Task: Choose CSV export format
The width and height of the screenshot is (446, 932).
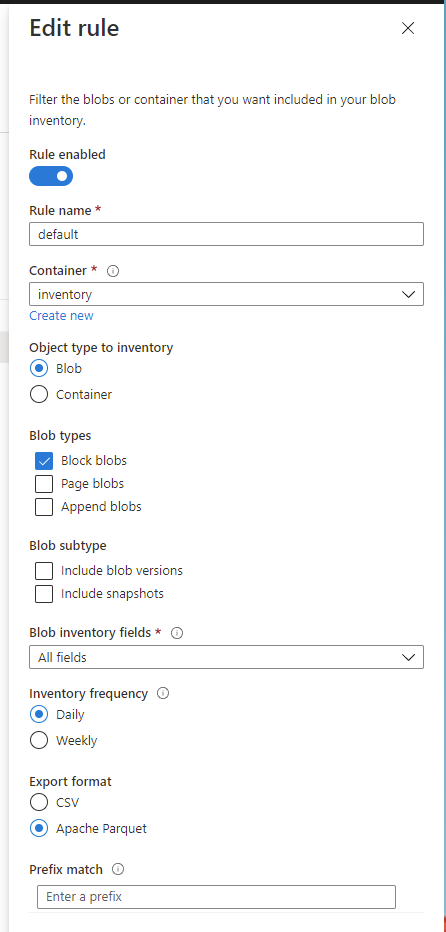Action: point(39,802)
